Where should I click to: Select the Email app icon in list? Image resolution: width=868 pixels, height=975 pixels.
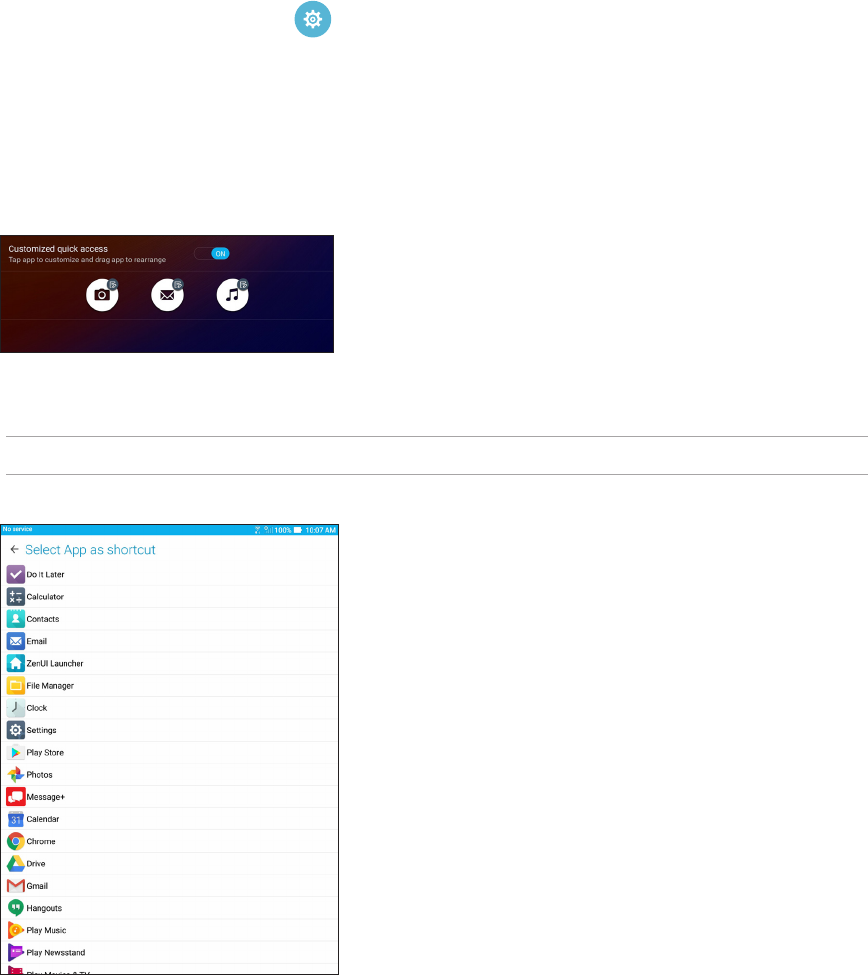[x=16, y=641]
